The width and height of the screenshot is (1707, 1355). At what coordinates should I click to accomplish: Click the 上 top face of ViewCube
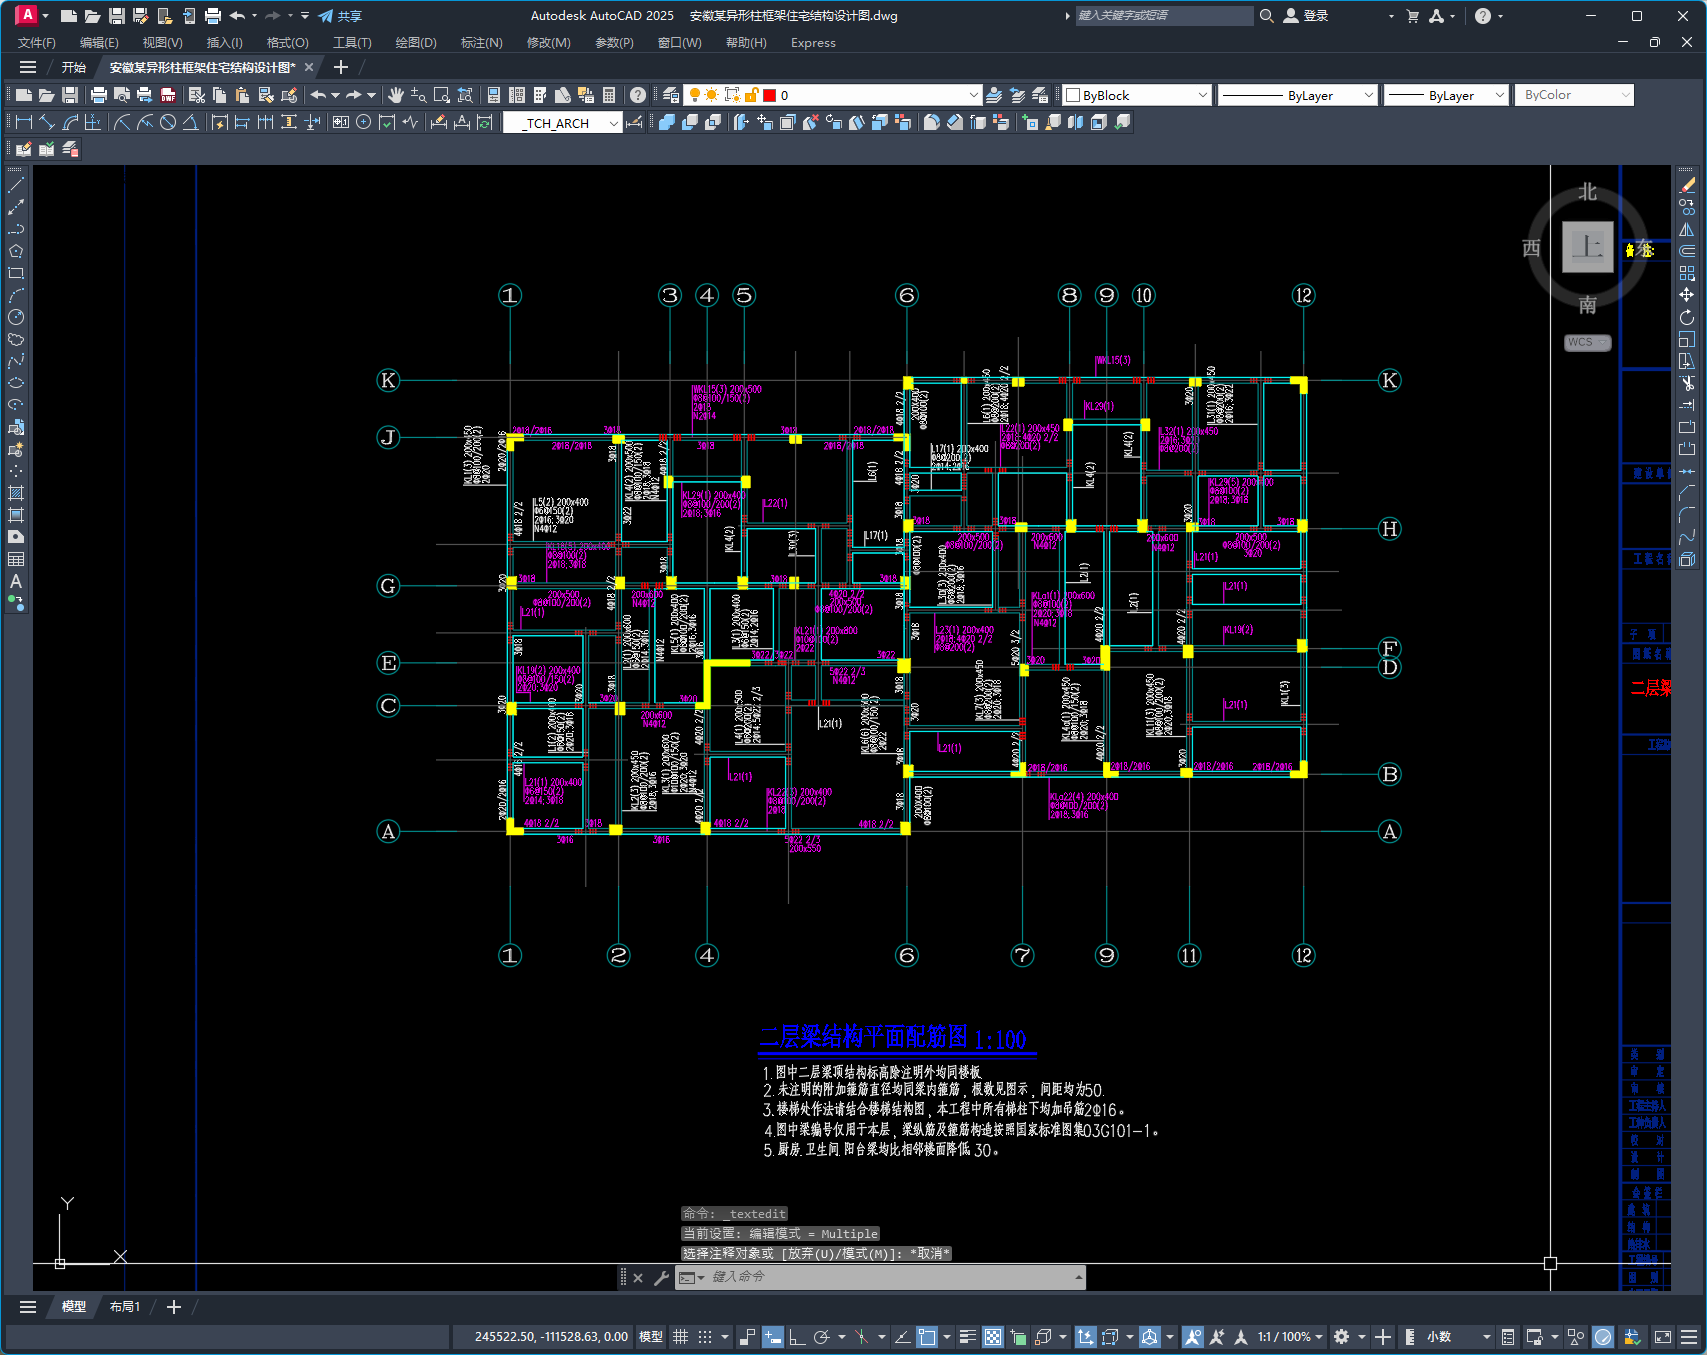pyautogui.click(x=1588, y=246)
